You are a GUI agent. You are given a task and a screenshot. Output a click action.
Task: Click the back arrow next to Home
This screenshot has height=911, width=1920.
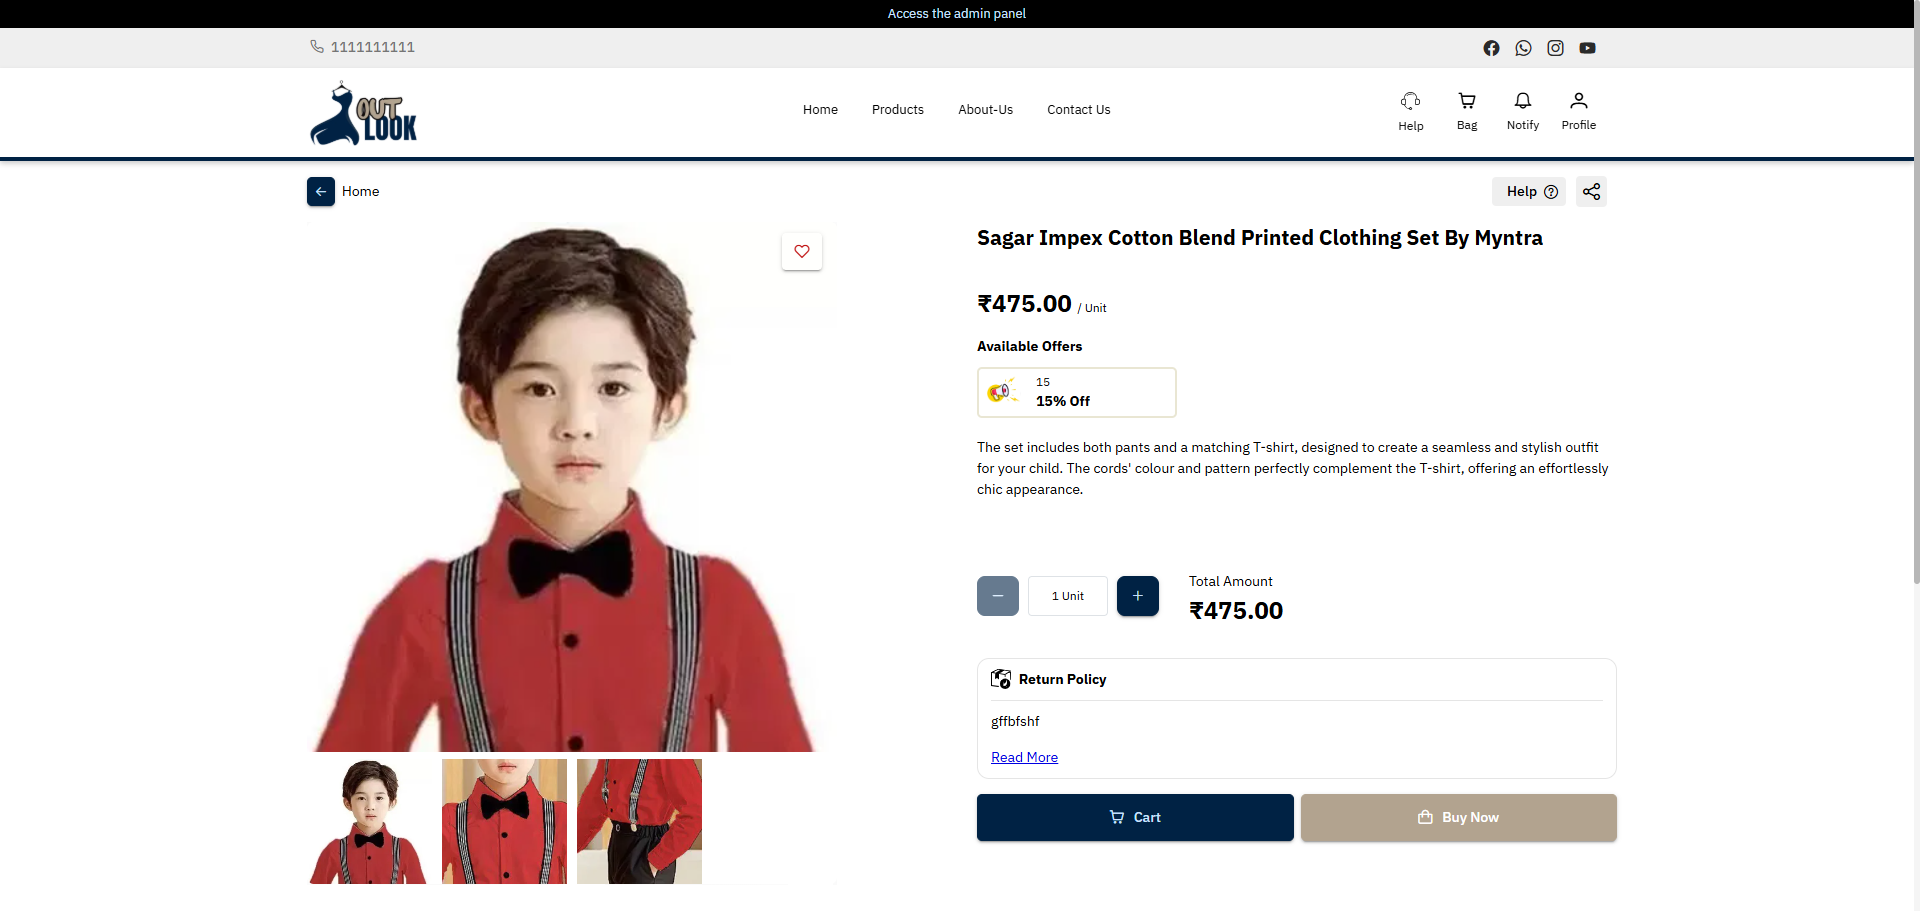click(321, 192)
